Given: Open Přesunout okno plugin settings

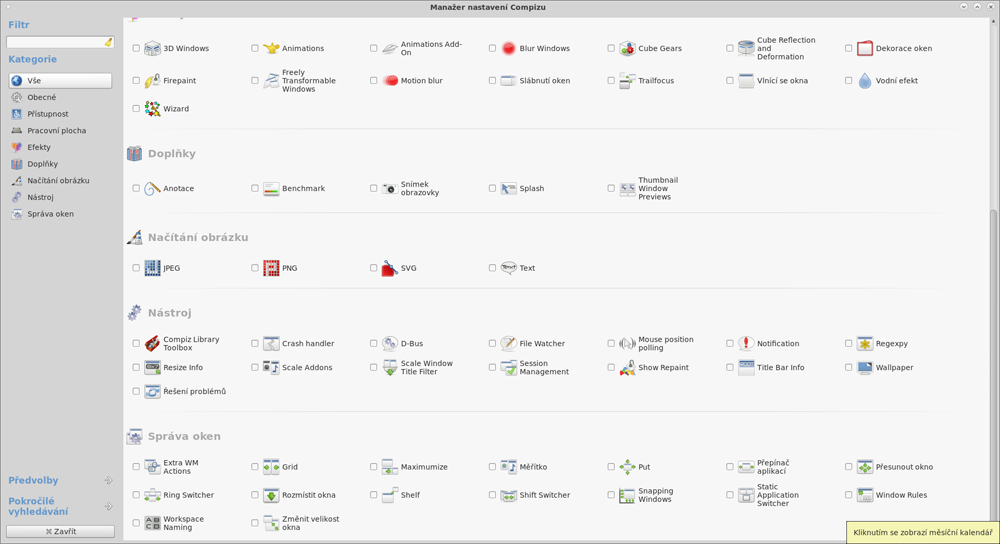Looking at the screenshot, I should pos(904,467).
